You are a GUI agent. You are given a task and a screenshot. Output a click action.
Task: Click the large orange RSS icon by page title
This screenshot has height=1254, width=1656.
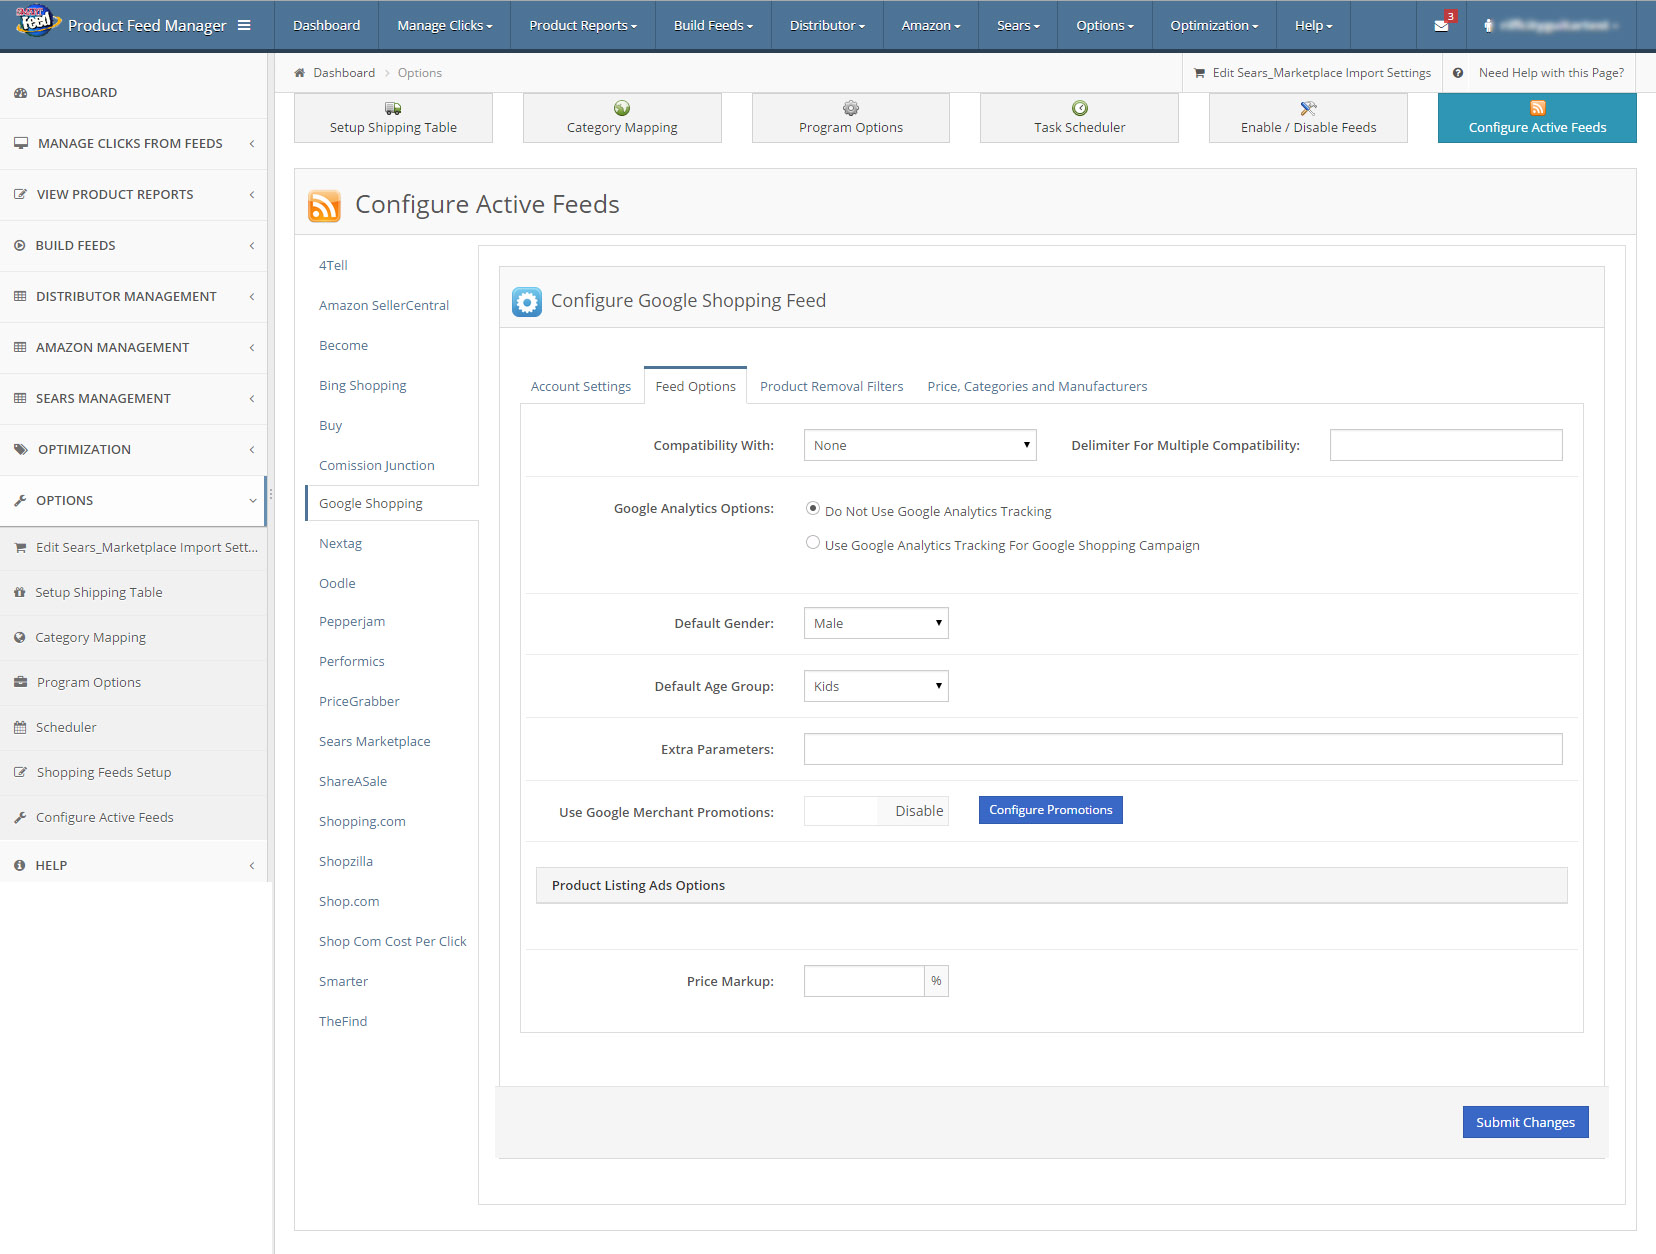(324, 205)
